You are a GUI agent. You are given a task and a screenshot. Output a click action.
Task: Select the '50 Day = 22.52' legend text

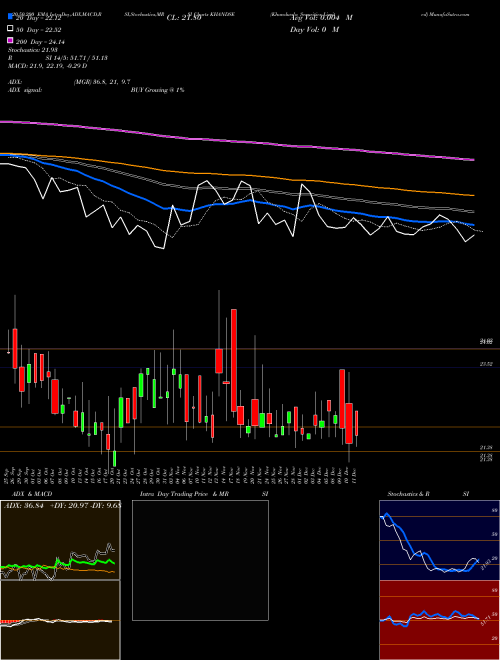[38, 30]
